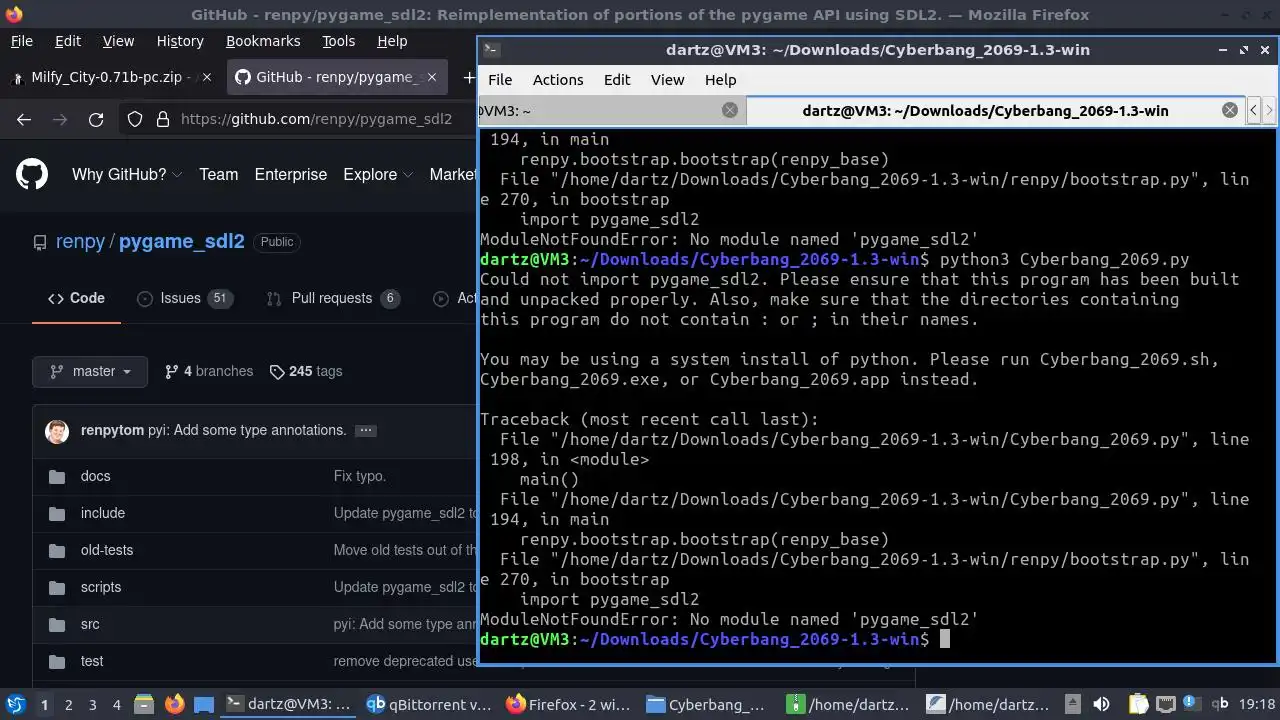Click renpytom avatar on latest commit
The width and height of the screenshot is (1280, 720).
point(57,431)
